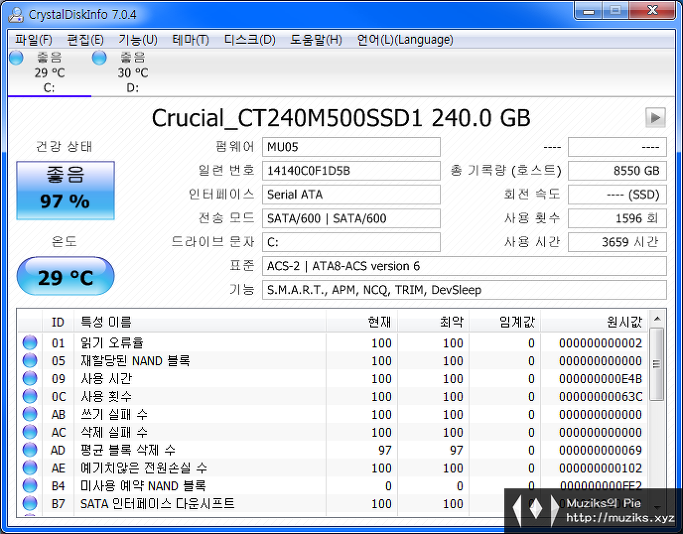Image resolution: width=683 pixels, height=534 pixels.
Task: Open the 기능(U) menu
Action: [x=138, y=40]
